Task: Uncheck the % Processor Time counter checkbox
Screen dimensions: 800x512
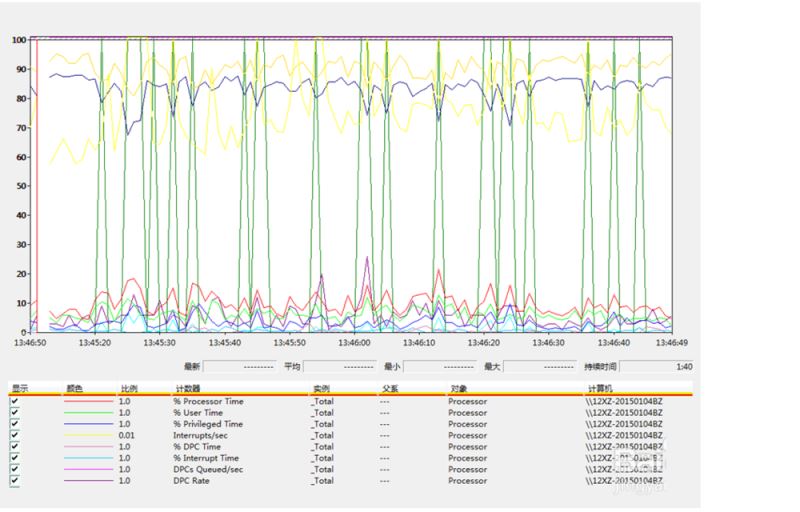Action: pyautogui.click(x=15, y=401)
